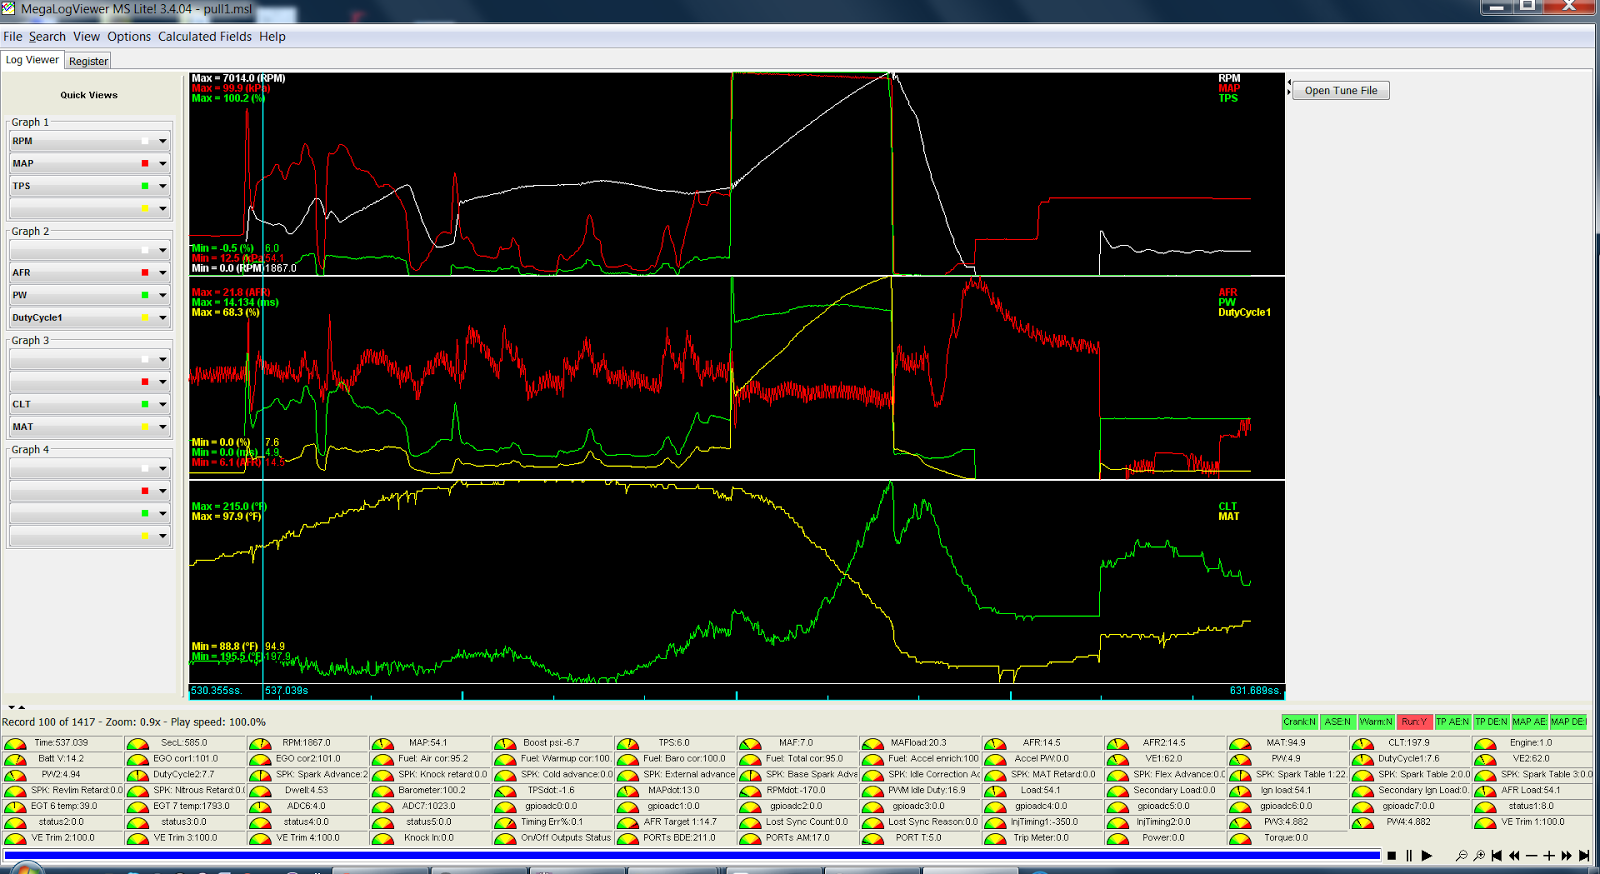The height and width of the screenshot is (874, 1600).
Task: Click the Open Tune File button
Action: 1340,90
